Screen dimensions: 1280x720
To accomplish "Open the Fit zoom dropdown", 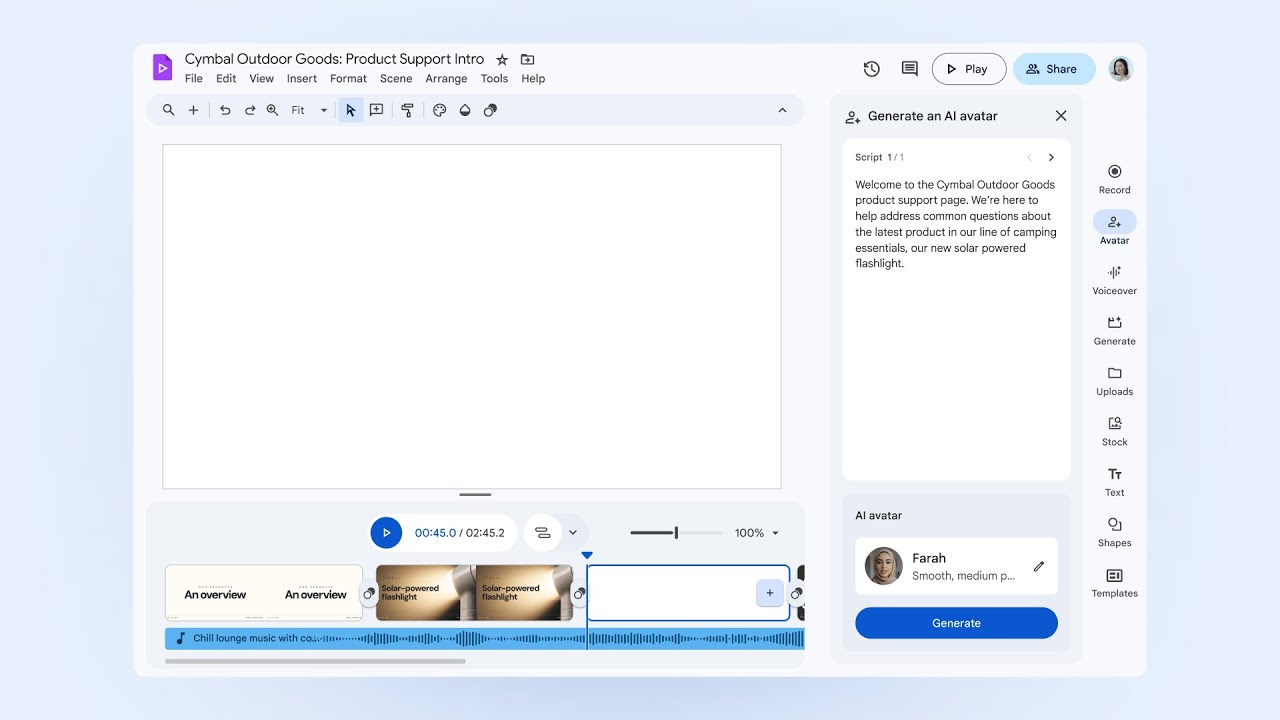I will click(322, 110).
